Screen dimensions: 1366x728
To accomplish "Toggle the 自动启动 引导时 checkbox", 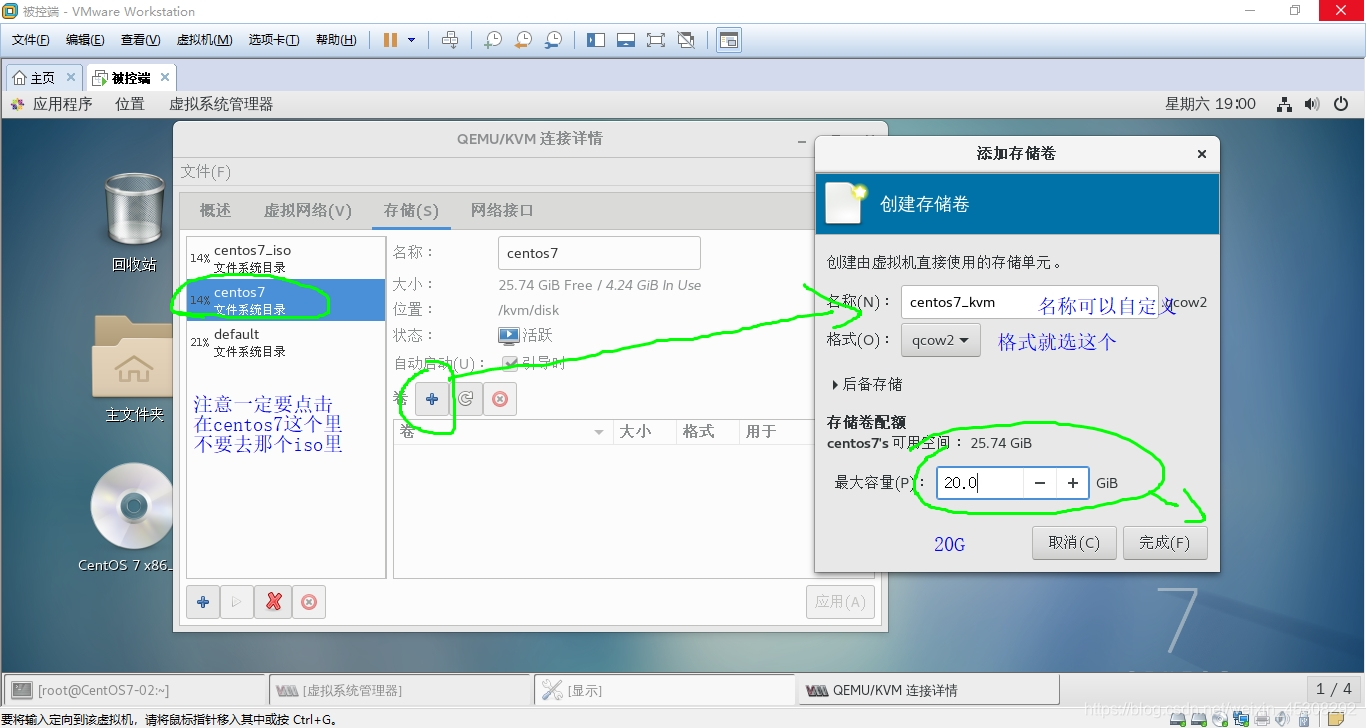I will [x=510, y=363].
